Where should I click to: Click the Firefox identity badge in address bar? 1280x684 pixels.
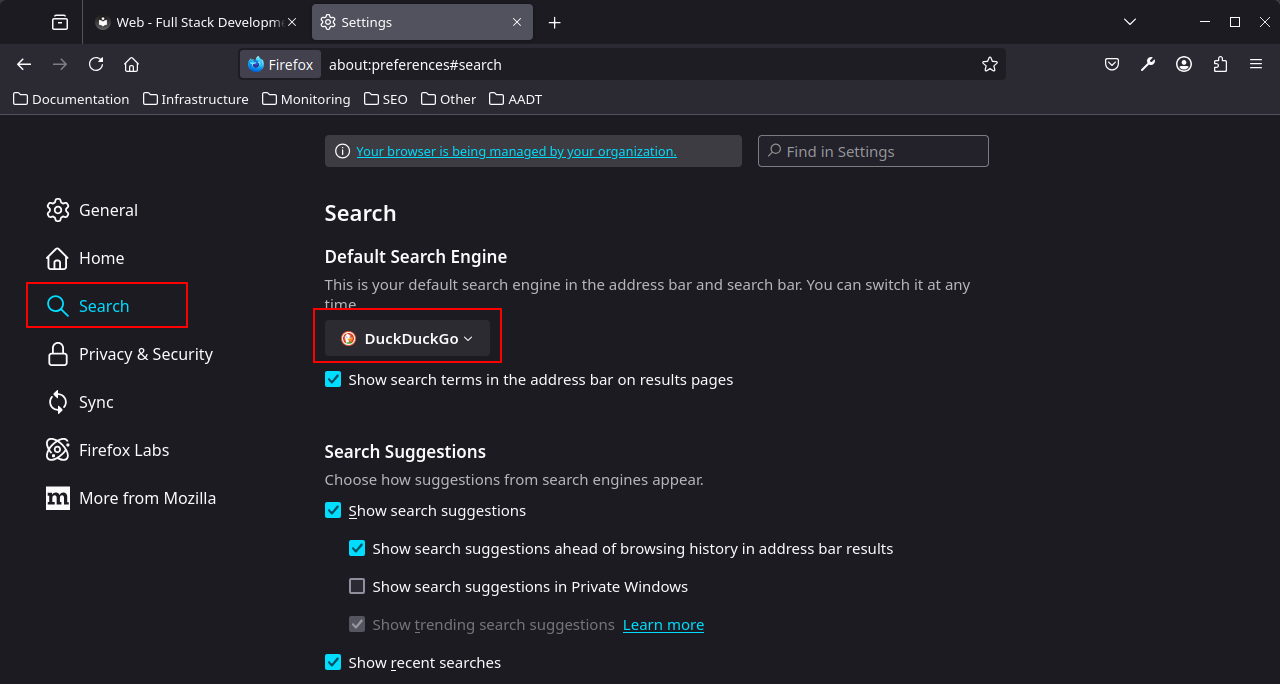coord(281,64)
